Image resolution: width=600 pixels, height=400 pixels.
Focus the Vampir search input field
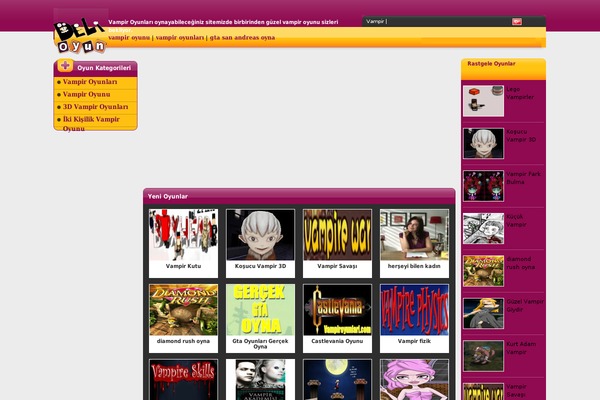pos(437,21)
